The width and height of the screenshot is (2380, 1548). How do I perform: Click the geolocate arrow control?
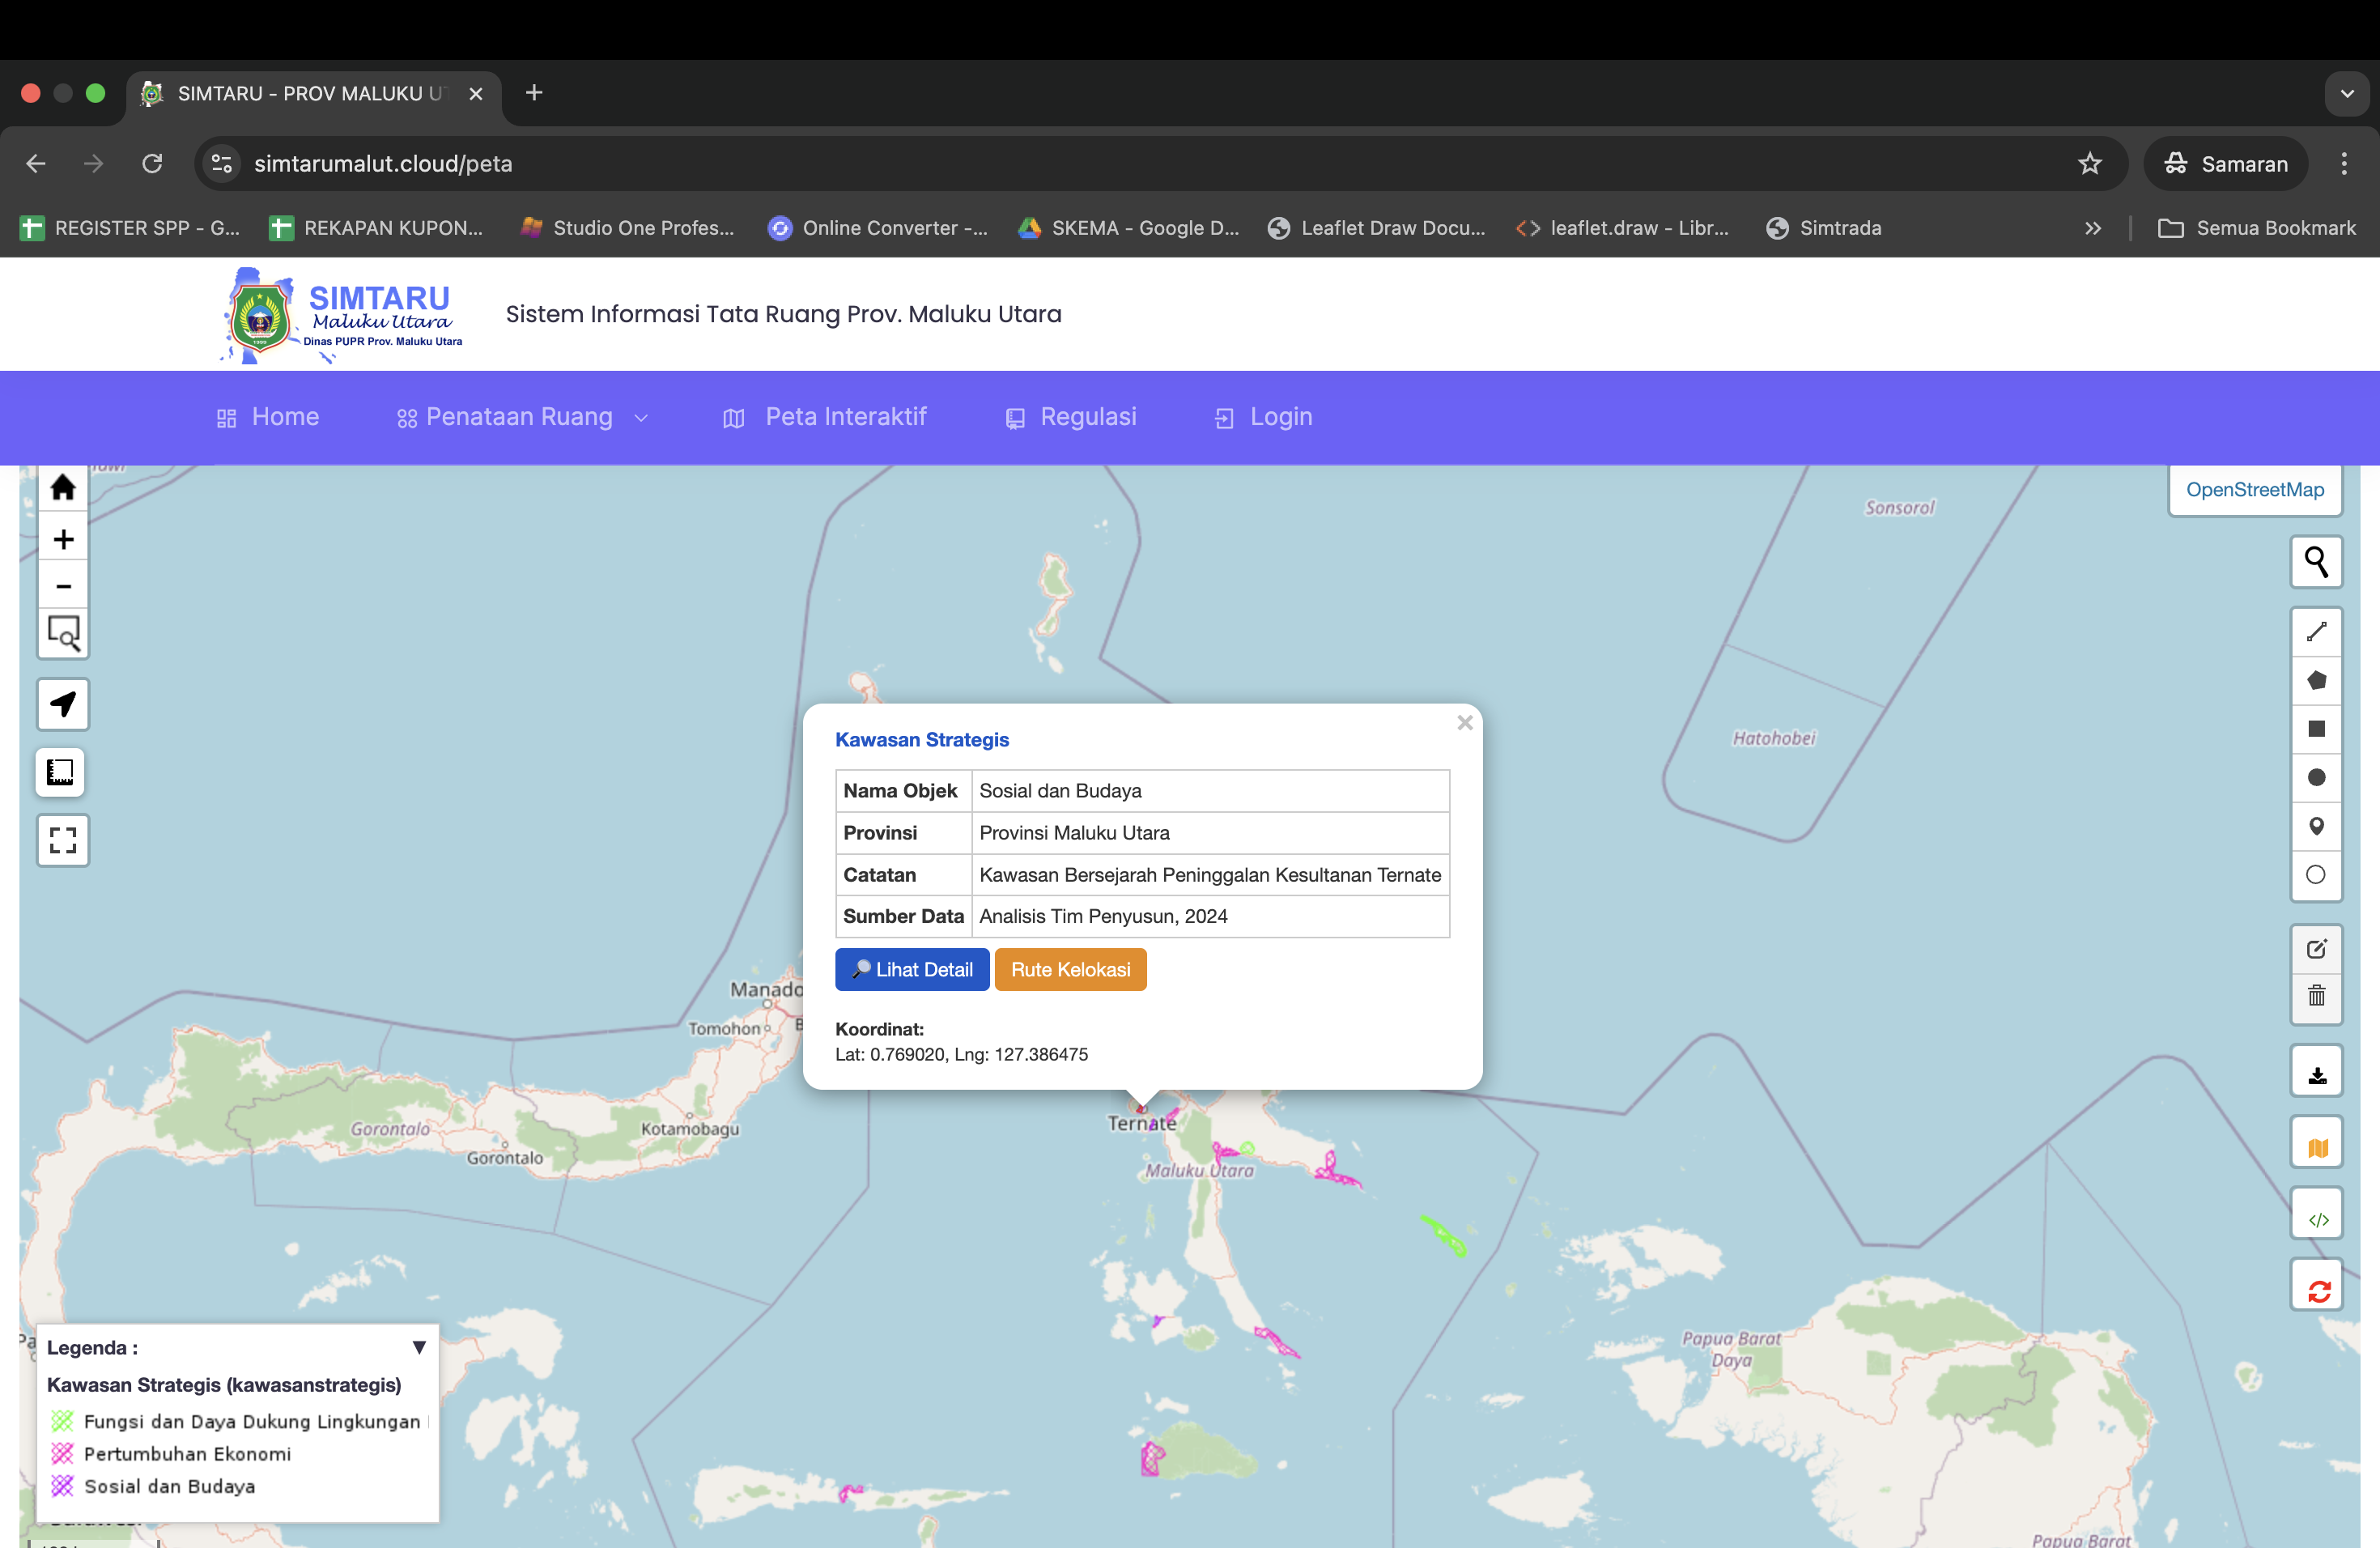click(x=63, y=704)
